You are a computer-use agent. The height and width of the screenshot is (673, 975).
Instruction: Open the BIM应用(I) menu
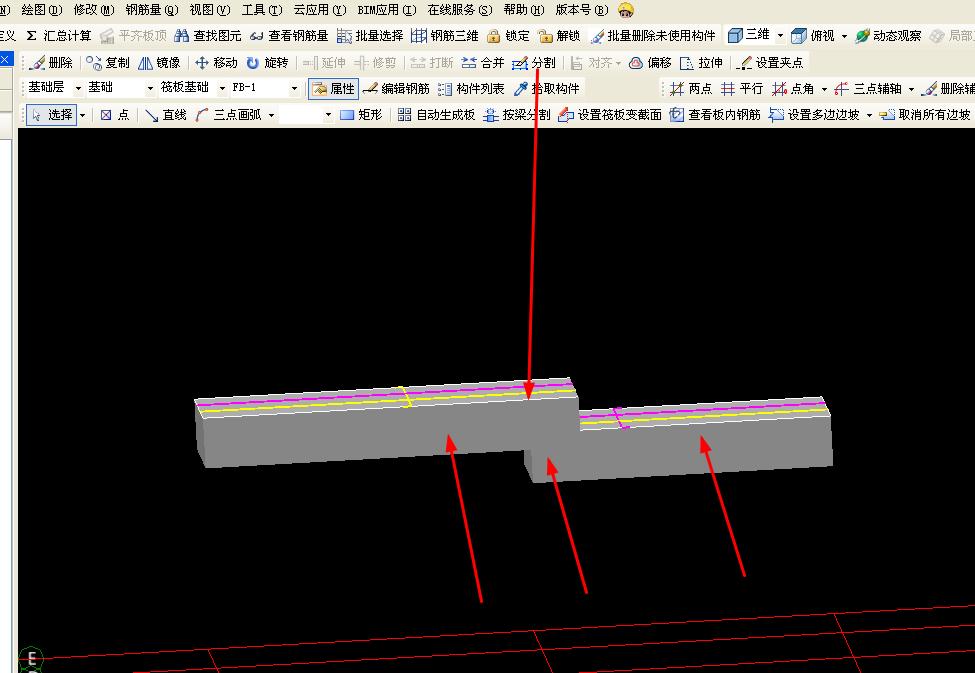coord(387,10)
